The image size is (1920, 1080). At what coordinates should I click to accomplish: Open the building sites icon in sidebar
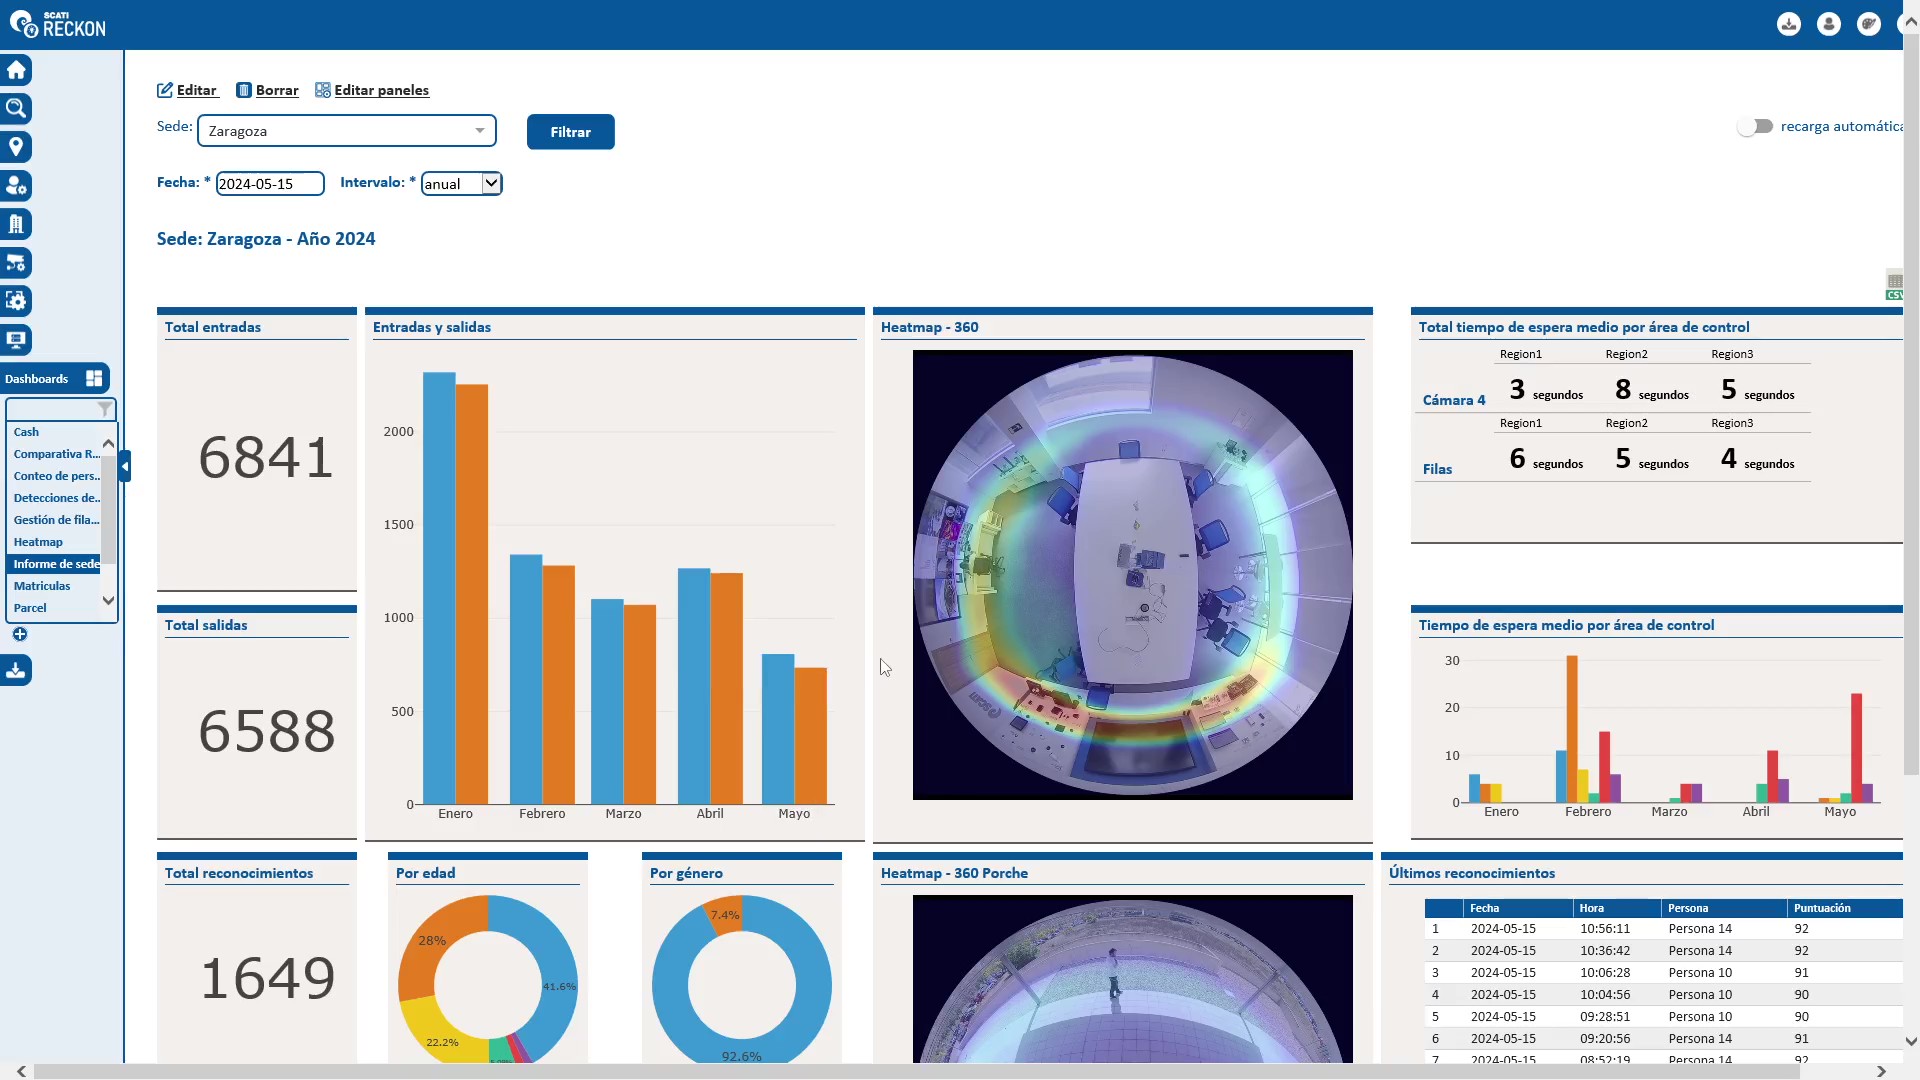click(x=16, y=224)
